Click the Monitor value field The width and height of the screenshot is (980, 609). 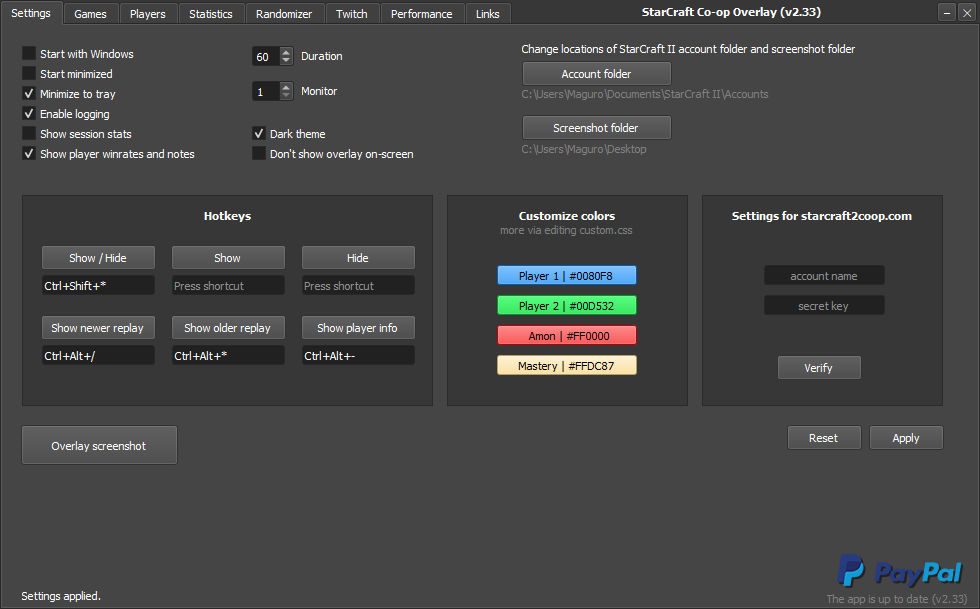pos(266,91)
